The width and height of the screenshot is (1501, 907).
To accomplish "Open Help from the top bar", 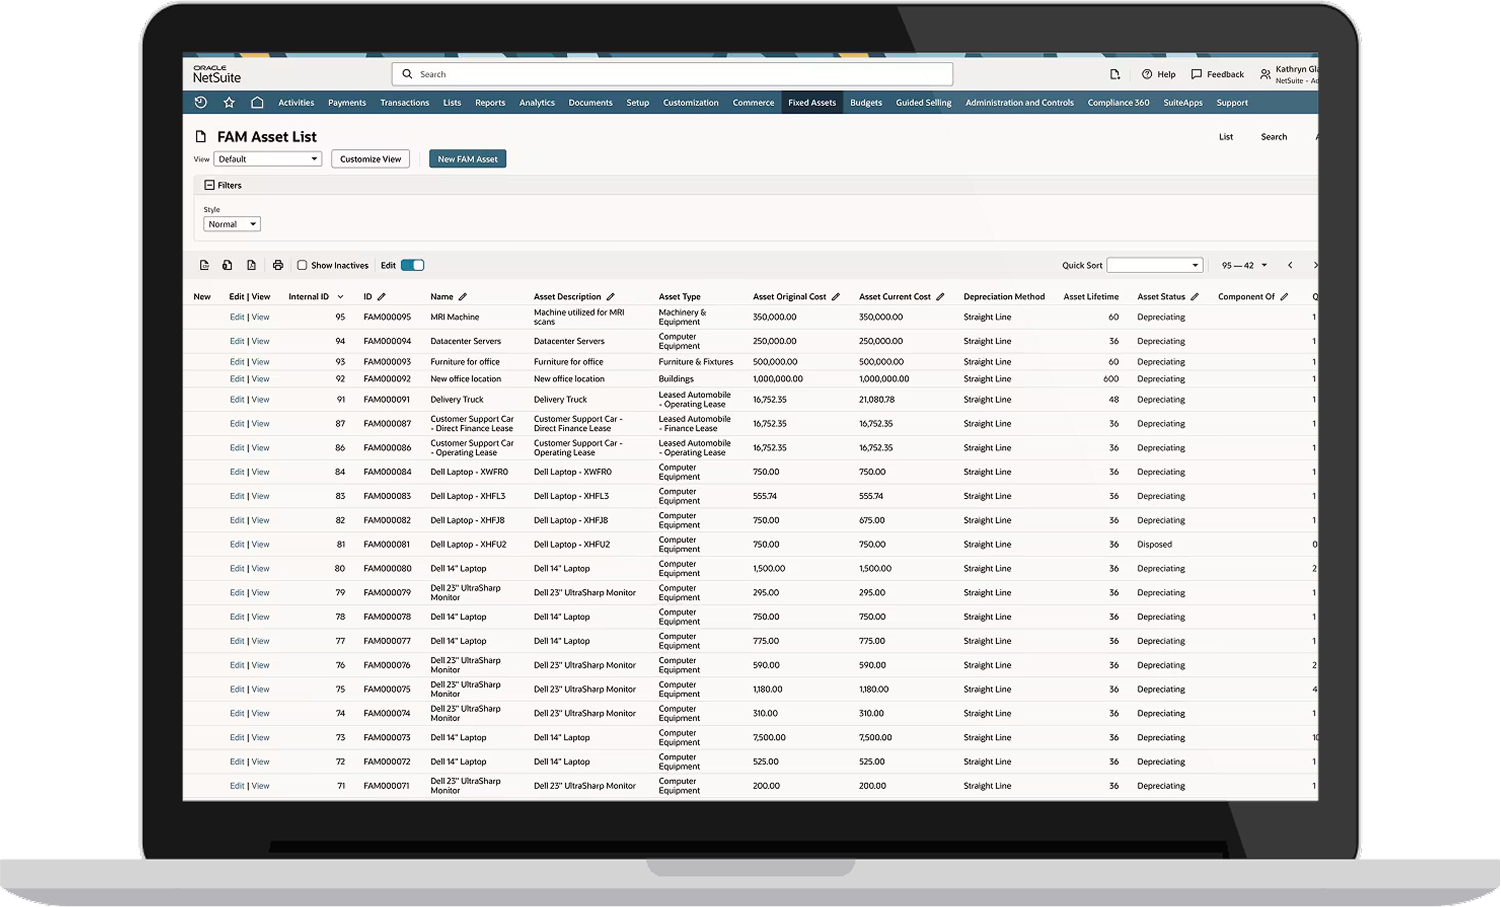I will click(x=1158, y=74).
